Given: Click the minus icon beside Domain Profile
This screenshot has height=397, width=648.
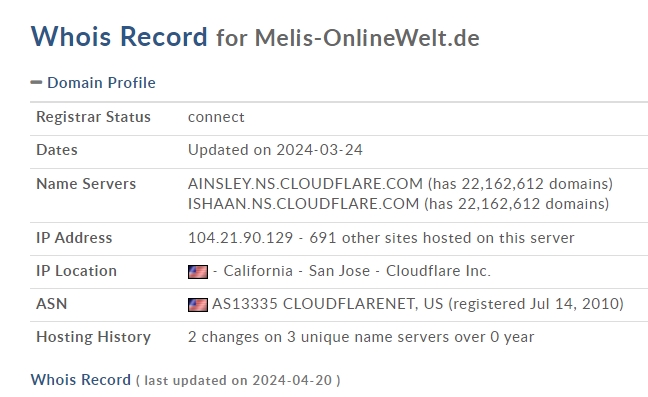Looking at the screenshot, I should tap(36, 83).
